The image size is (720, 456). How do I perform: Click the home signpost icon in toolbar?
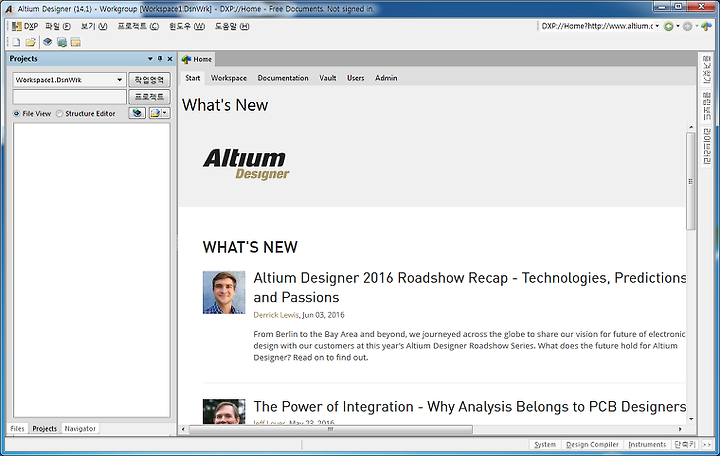707,26
